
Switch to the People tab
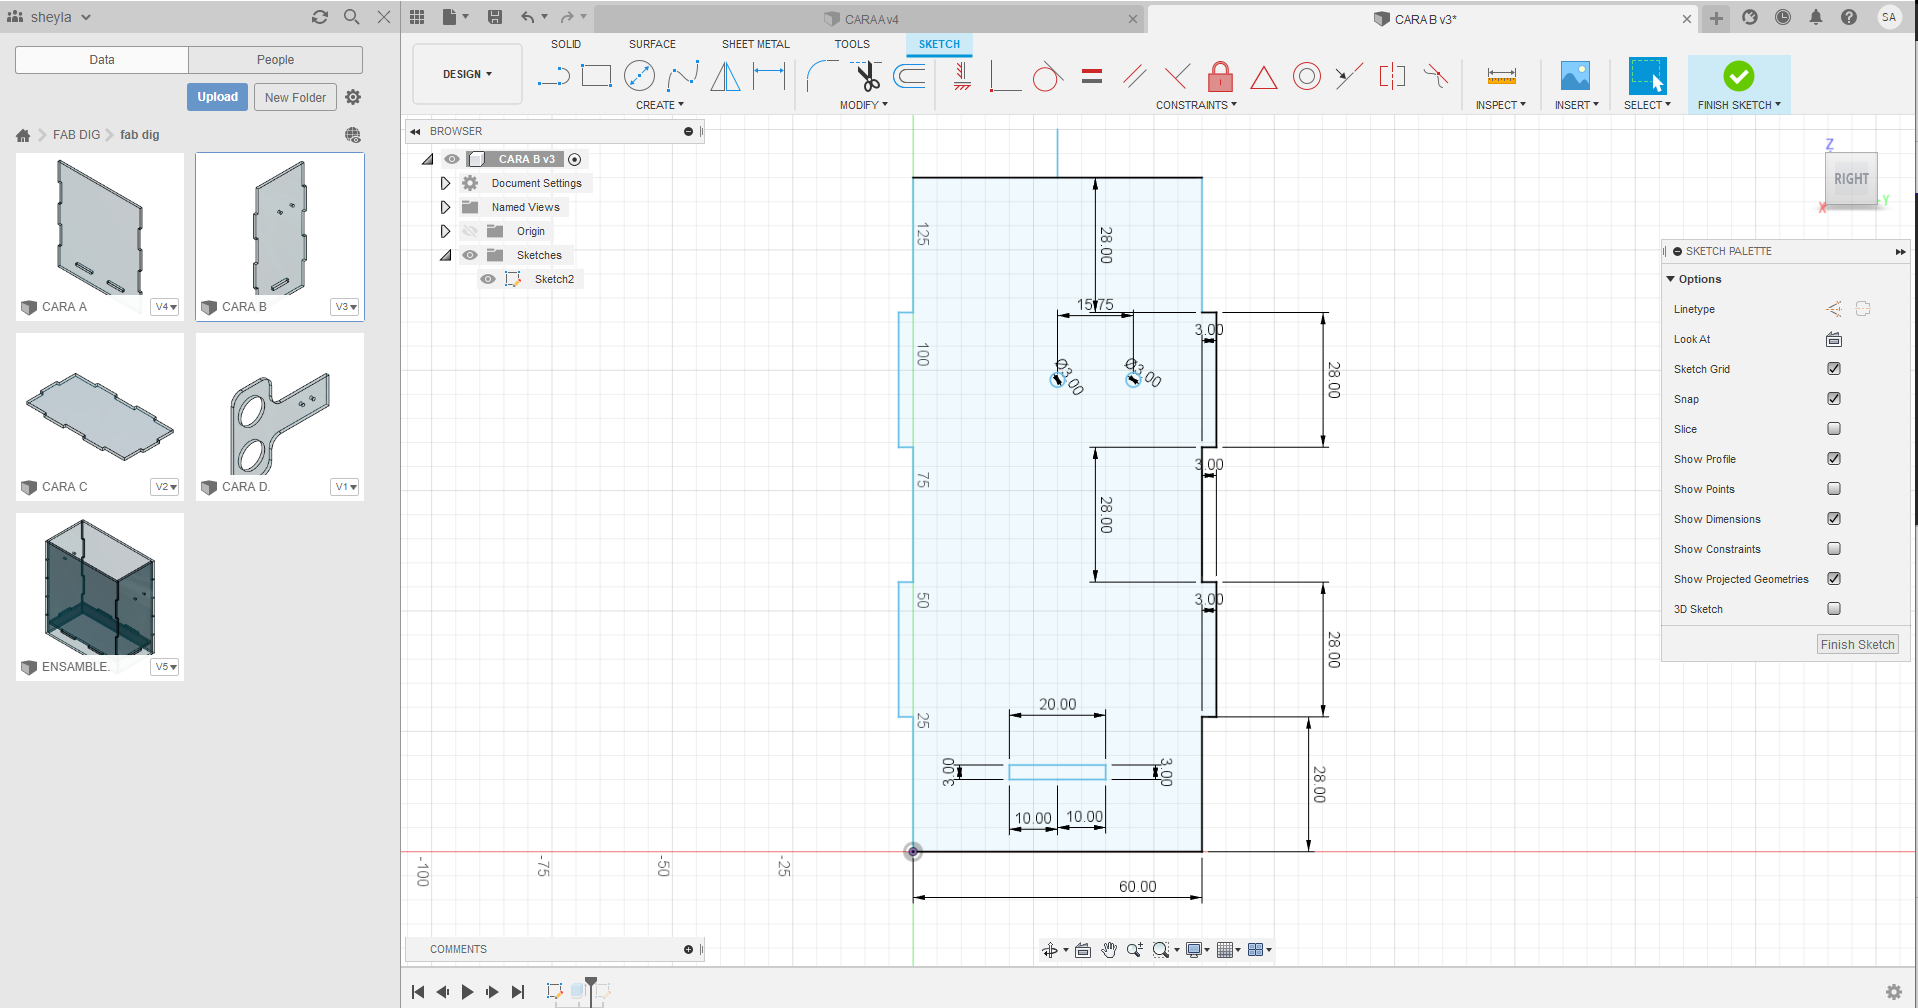coord(275,59)
